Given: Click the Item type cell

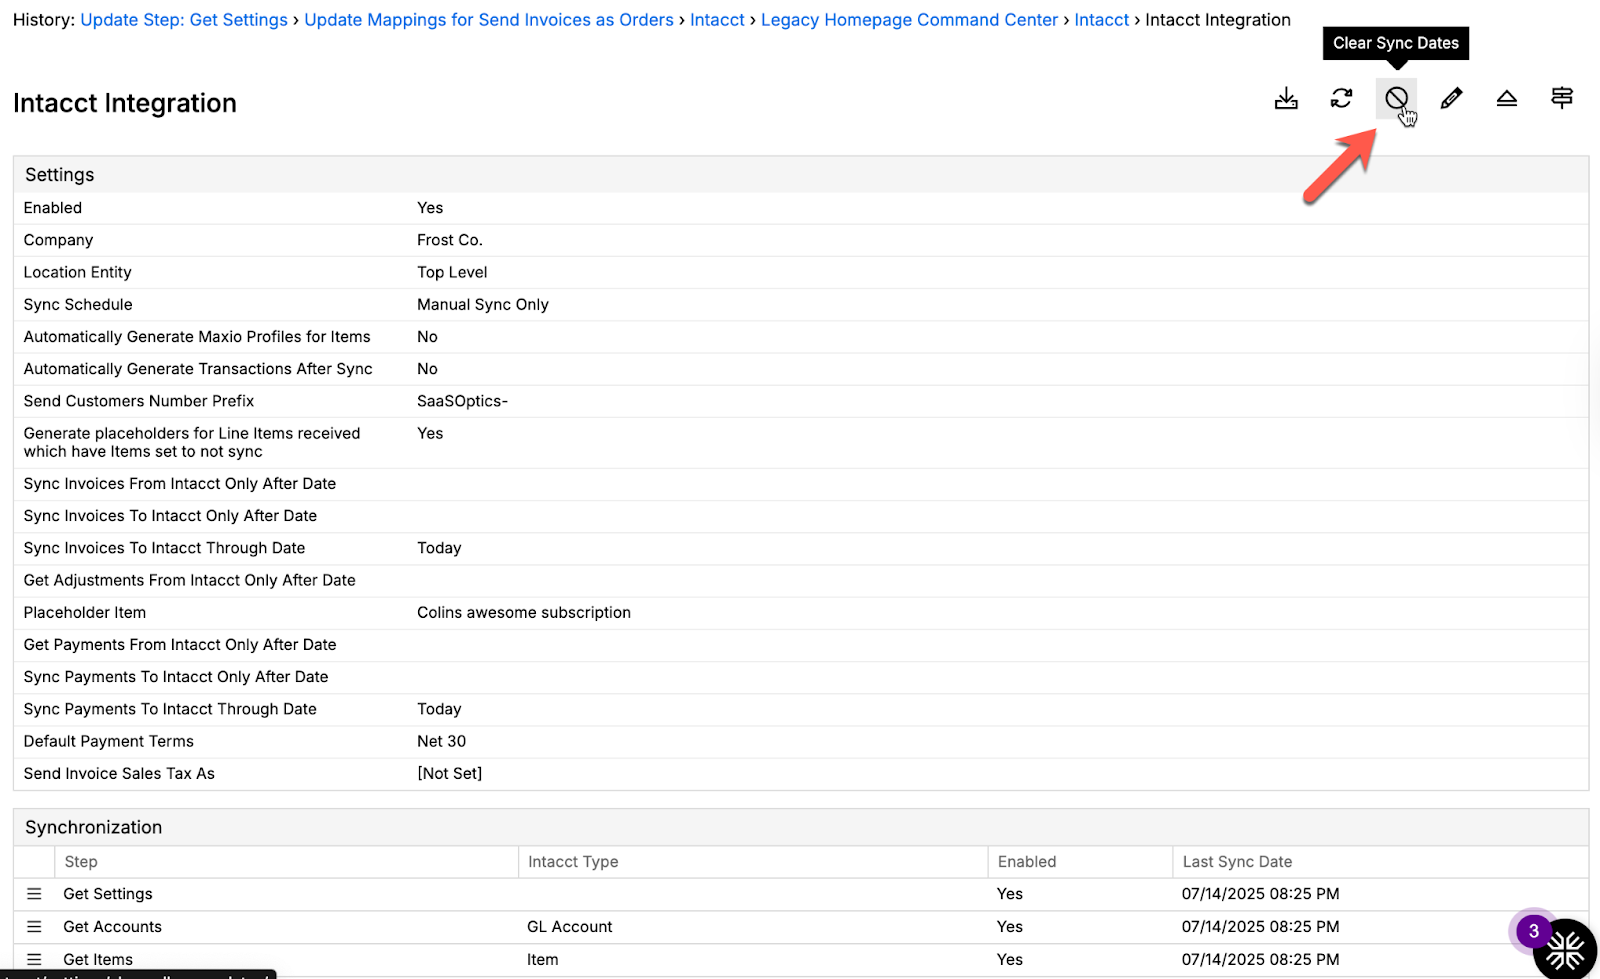Looking at the screenshot, I should pyautogui.click(x=543, y=960).
